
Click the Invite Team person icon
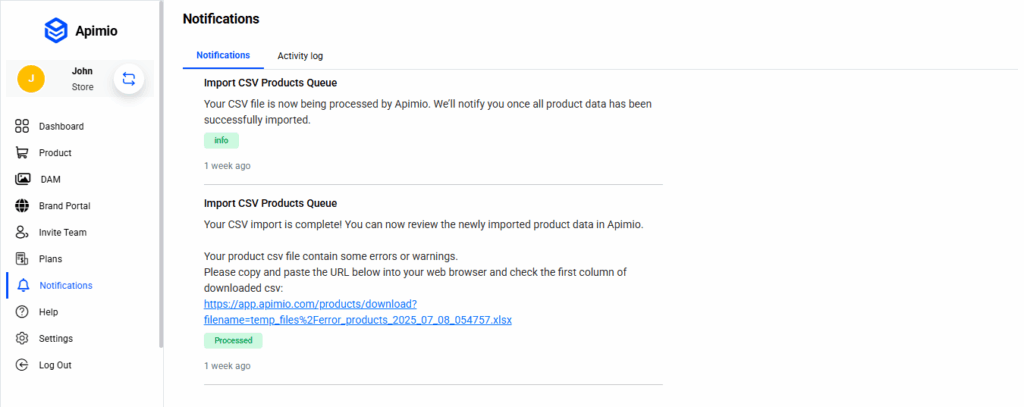click(x=22, y=232)
